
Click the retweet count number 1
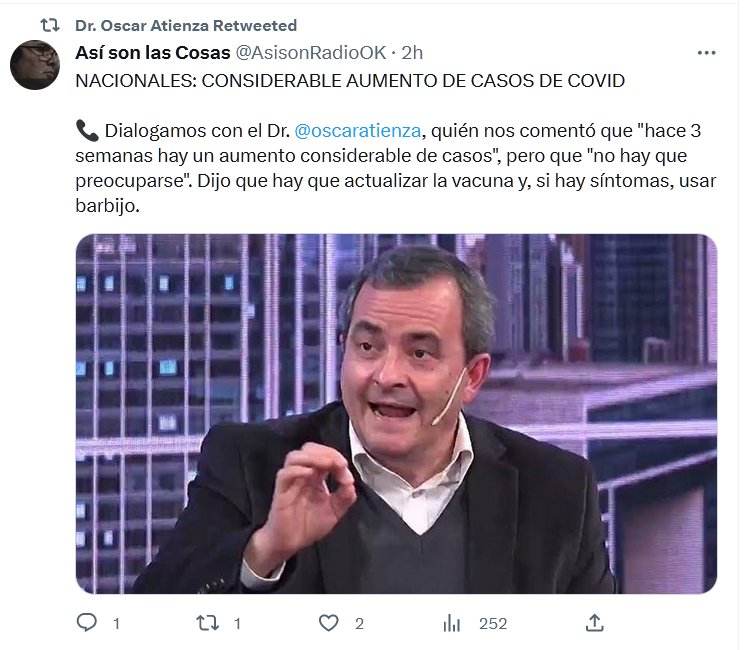pos(237,623)
